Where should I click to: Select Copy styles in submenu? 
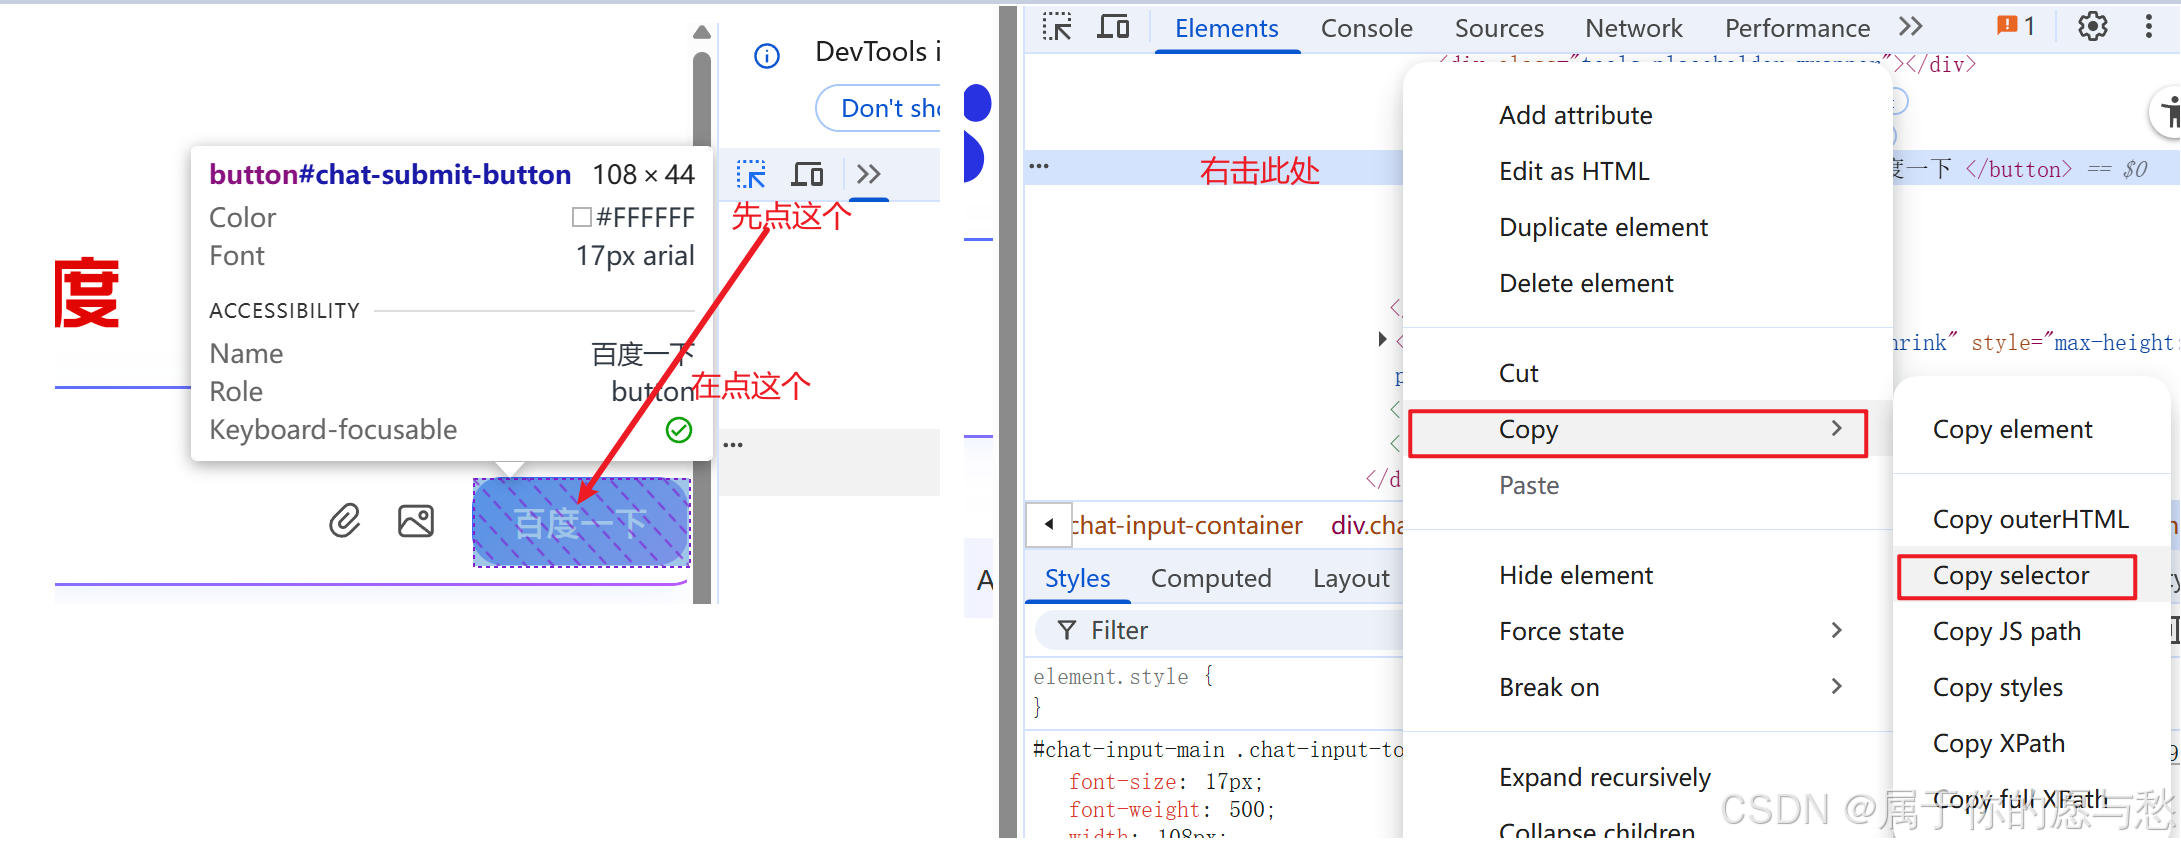click(x=1997, y=687)
